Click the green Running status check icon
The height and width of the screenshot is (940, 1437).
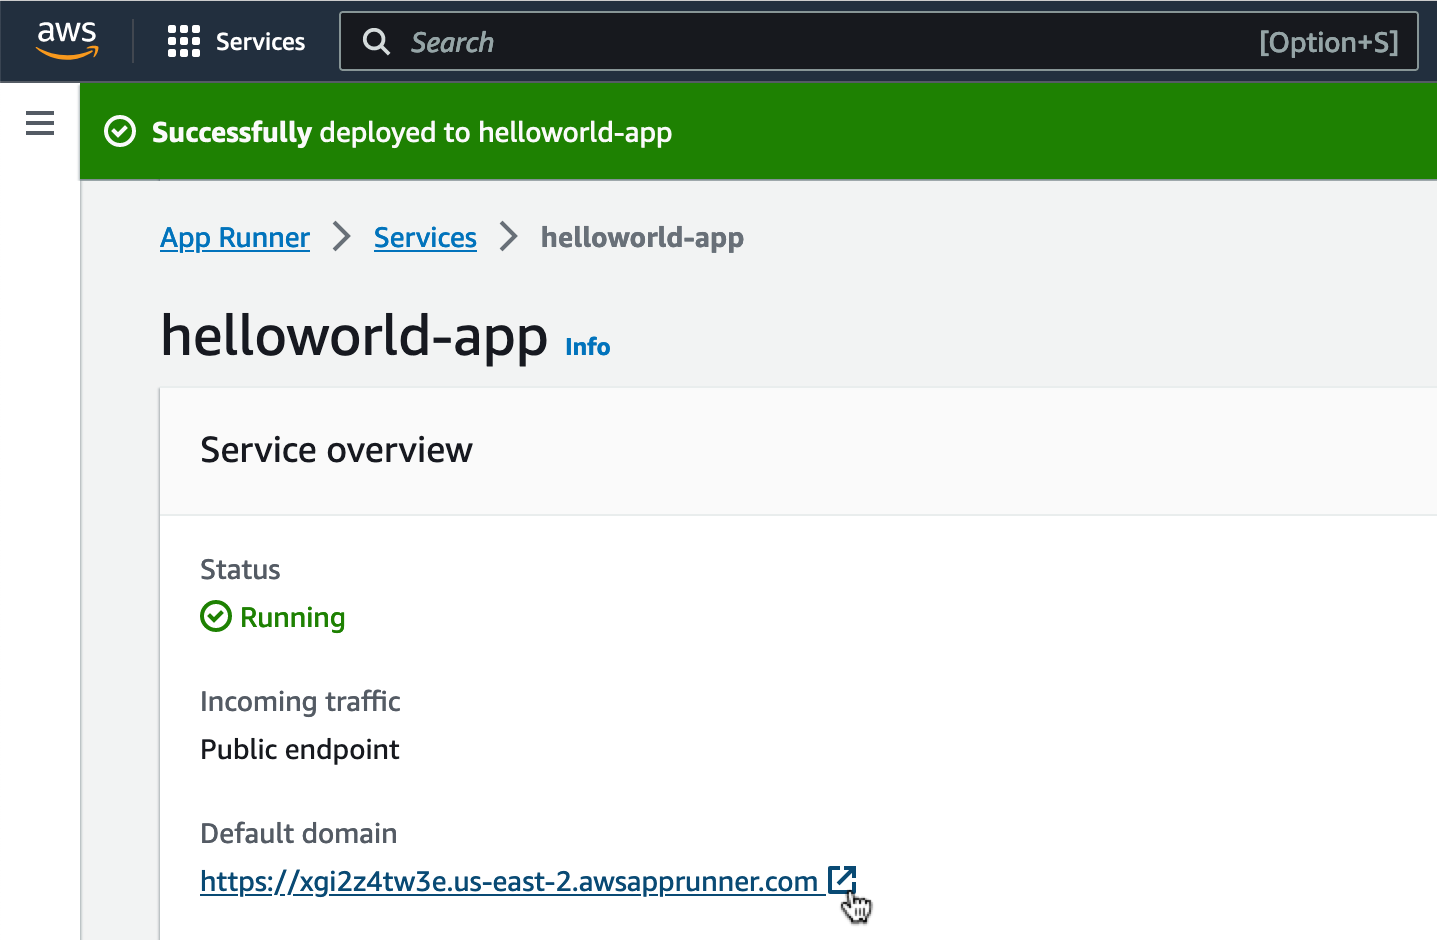coord(216,617)
